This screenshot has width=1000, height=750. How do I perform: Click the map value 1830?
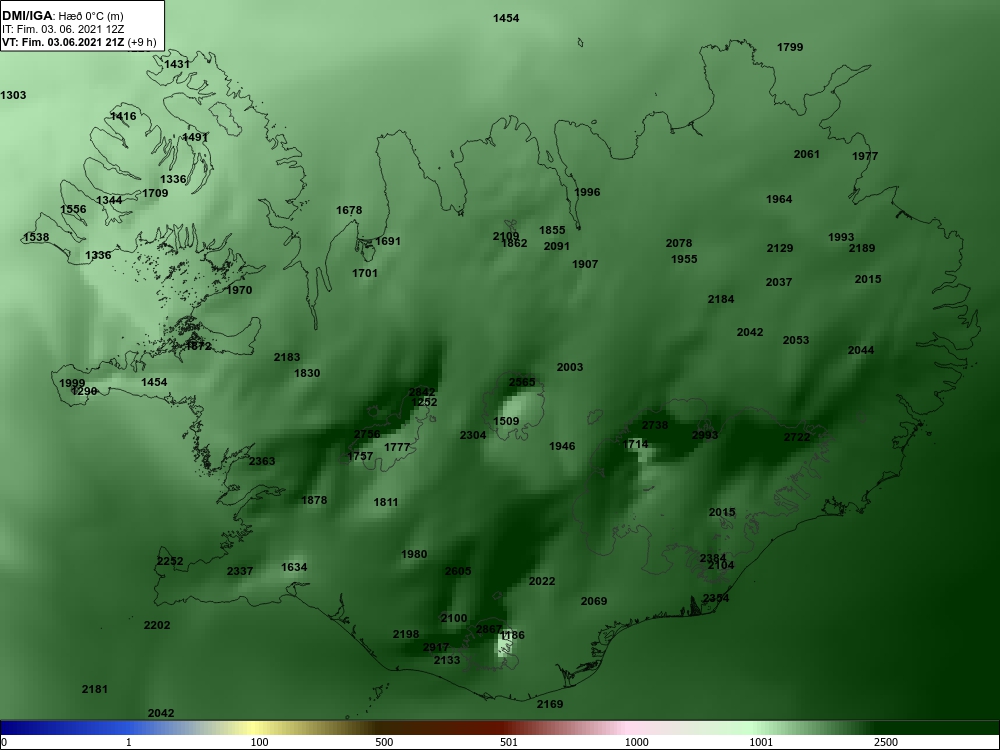(307, 373)
